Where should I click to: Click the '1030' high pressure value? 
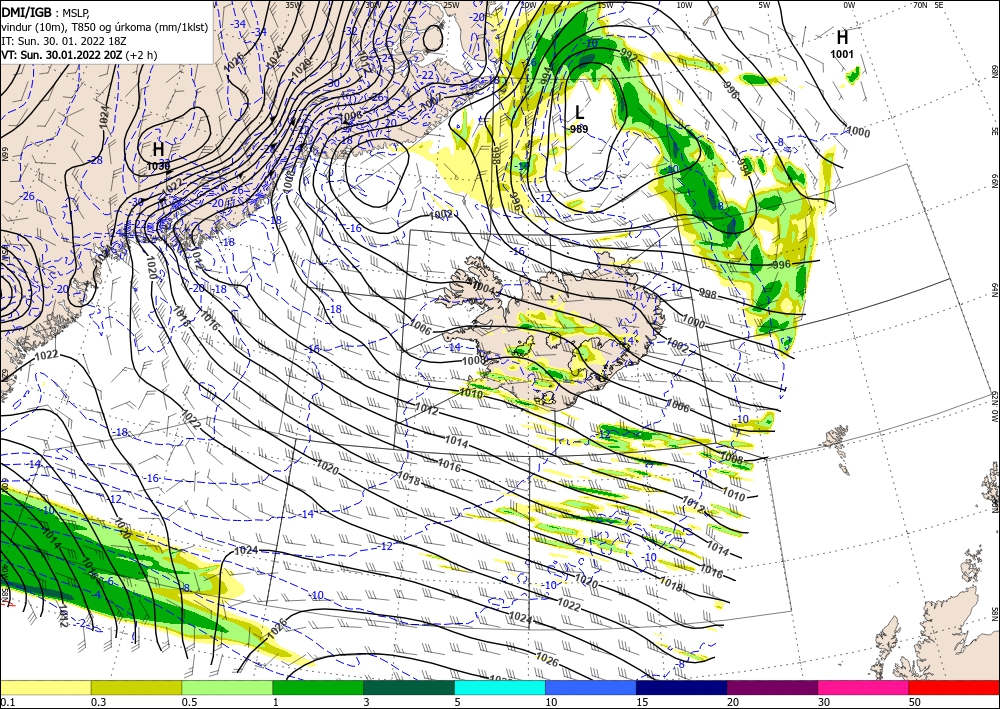tap(158, 166)
